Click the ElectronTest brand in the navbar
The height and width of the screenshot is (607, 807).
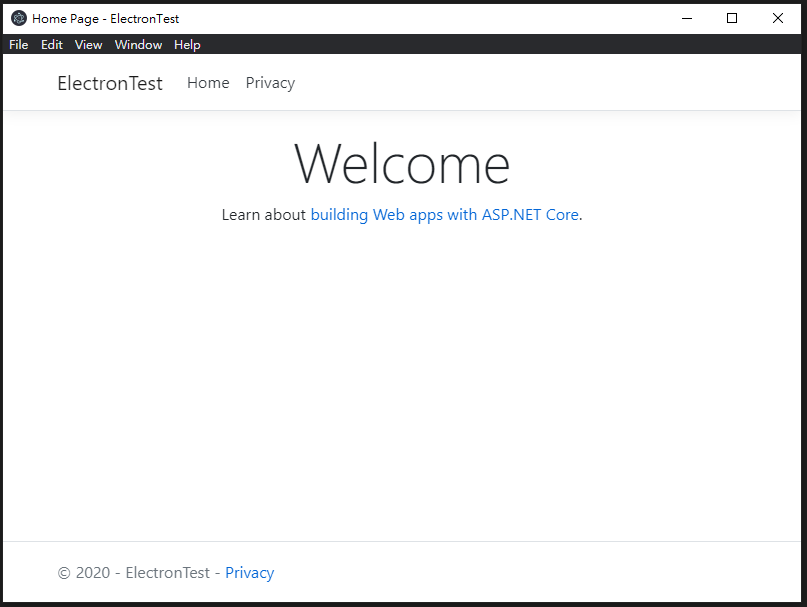coord(110,83)
